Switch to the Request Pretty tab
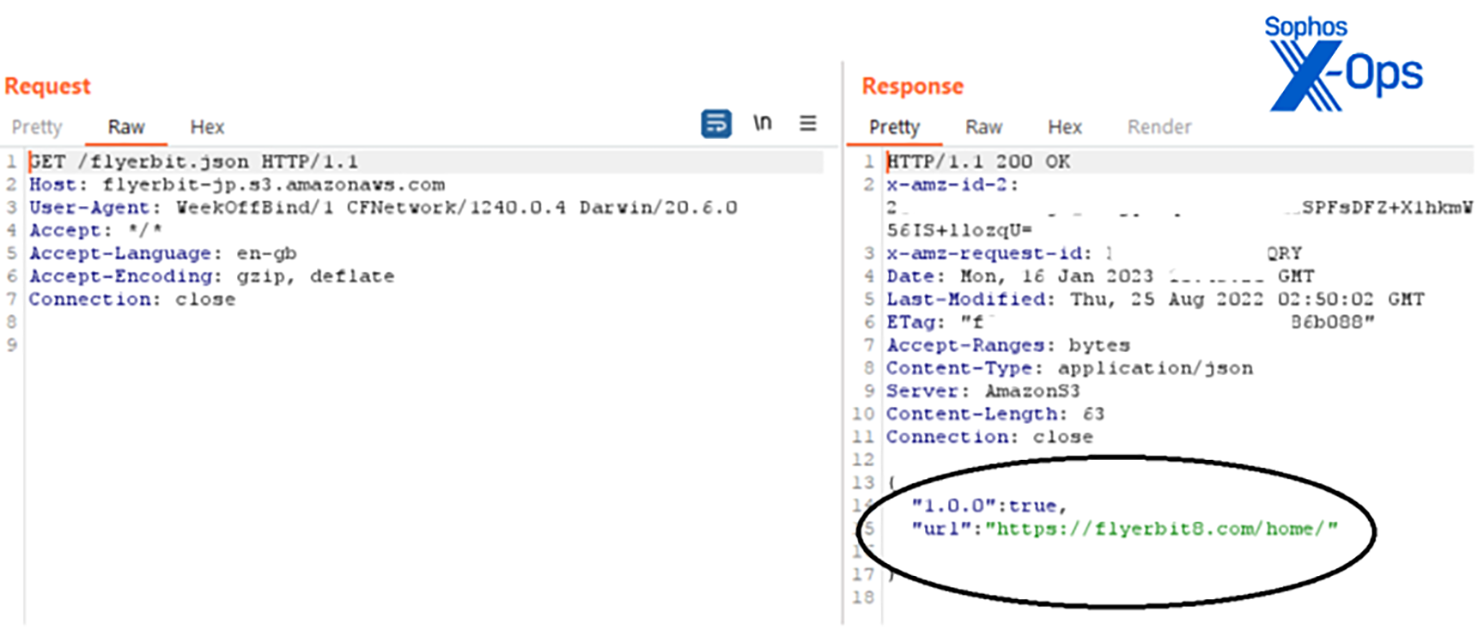Image resolution: width=1484 pixels, height=630 pixels. click(37, 127)
